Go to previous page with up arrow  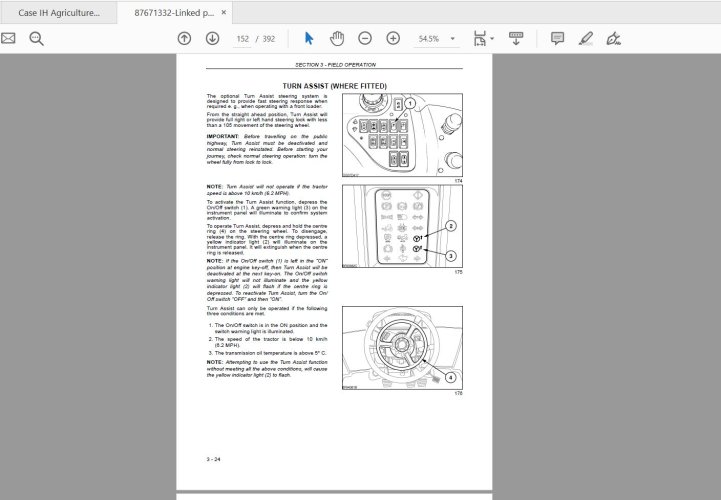coord(184,38)
